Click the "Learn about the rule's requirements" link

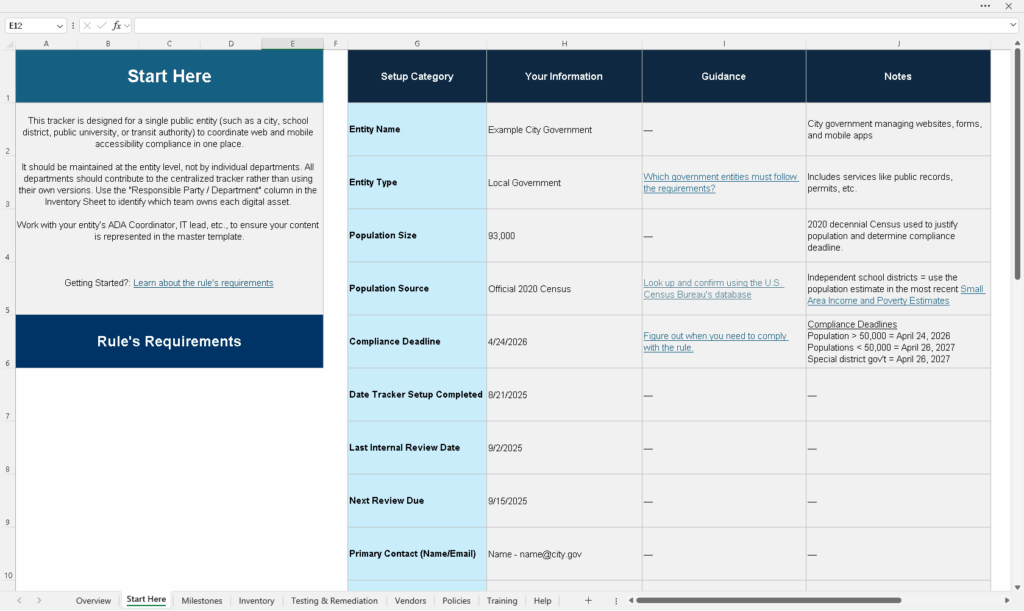tap(203, 282)
